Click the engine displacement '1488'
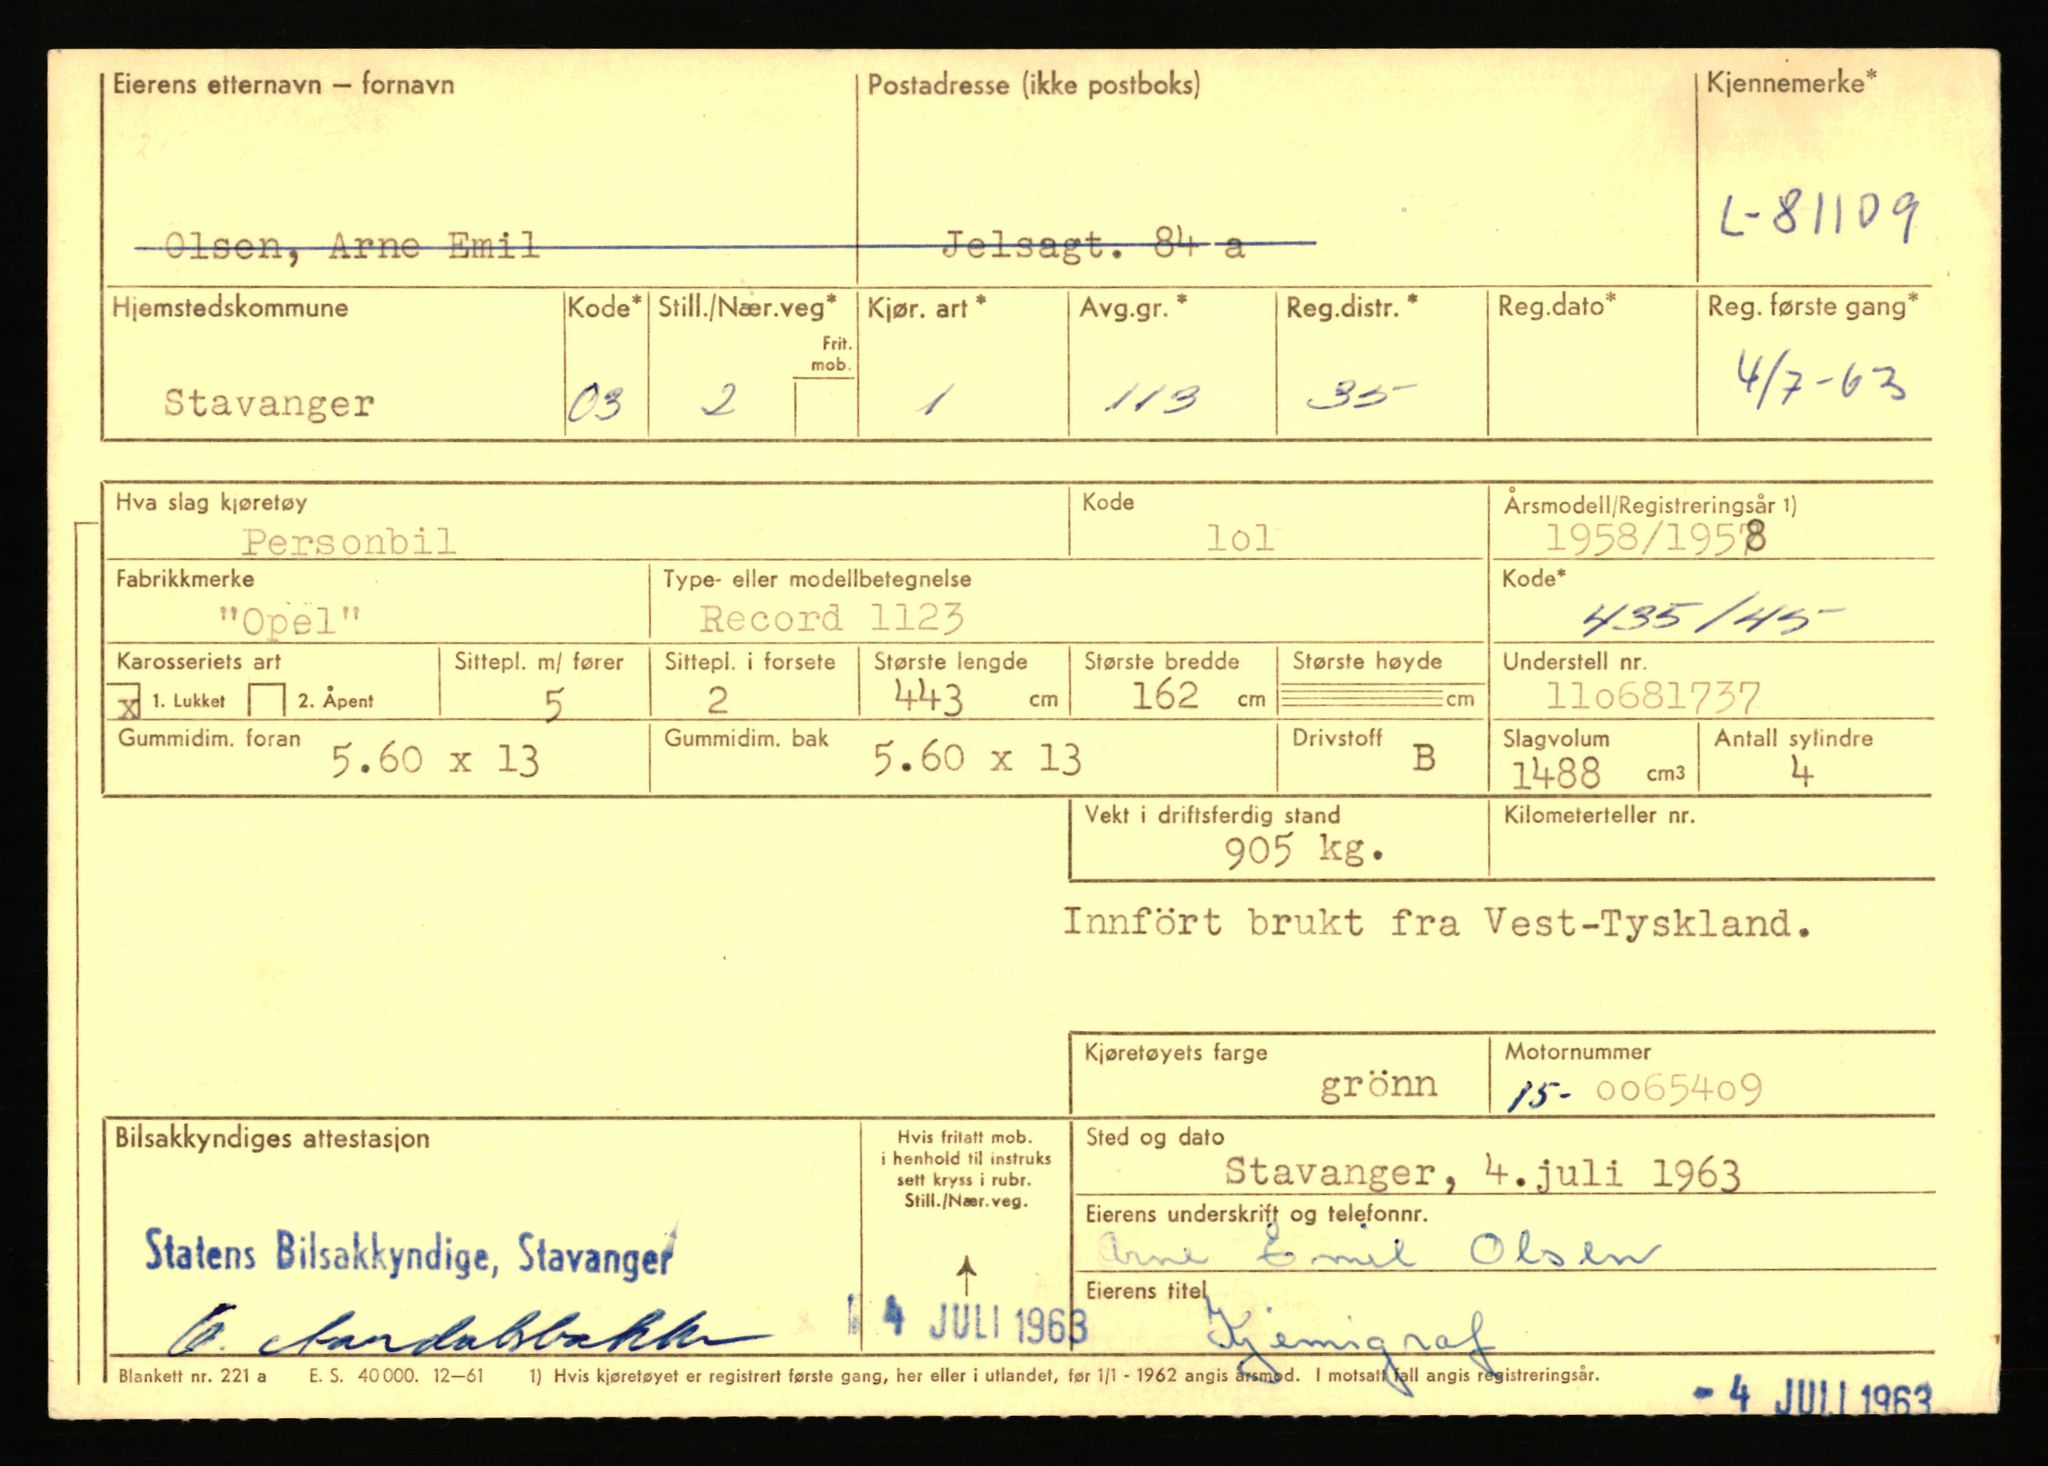 coord(1555,773)
